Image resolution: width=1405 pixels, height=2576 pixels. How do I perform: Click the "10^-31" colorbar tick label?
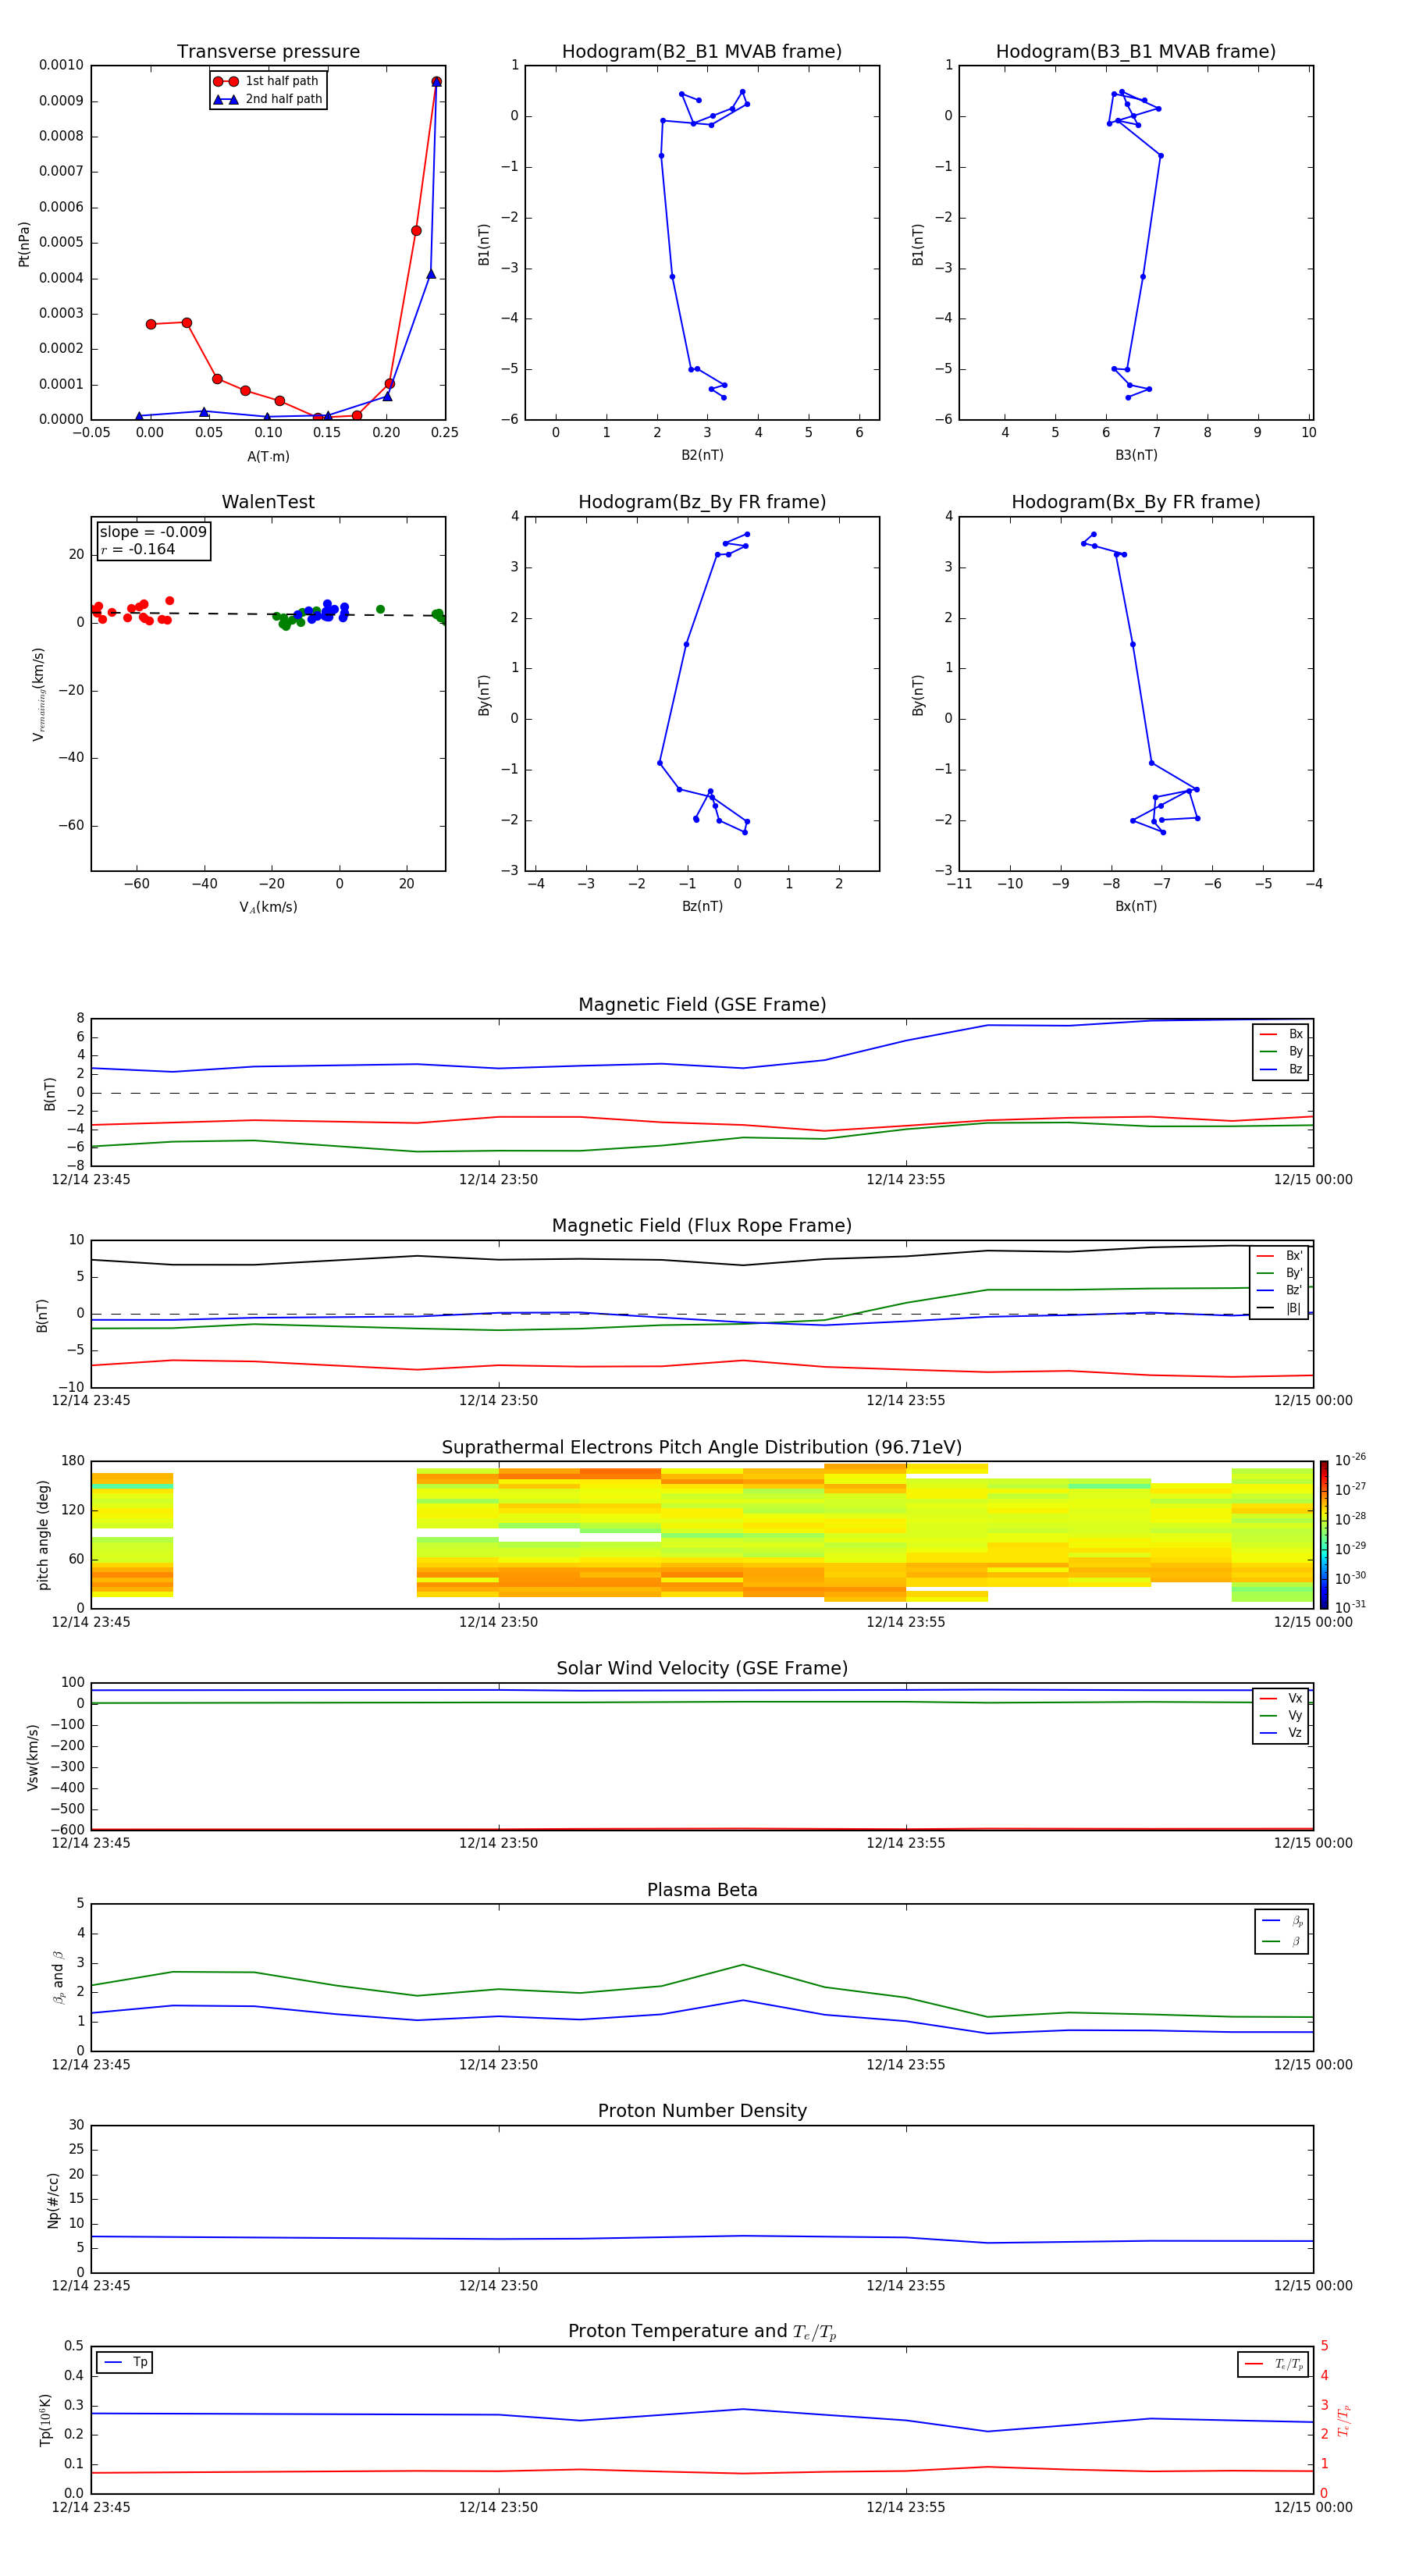pyautogui.click(x=1350, y=1607)
